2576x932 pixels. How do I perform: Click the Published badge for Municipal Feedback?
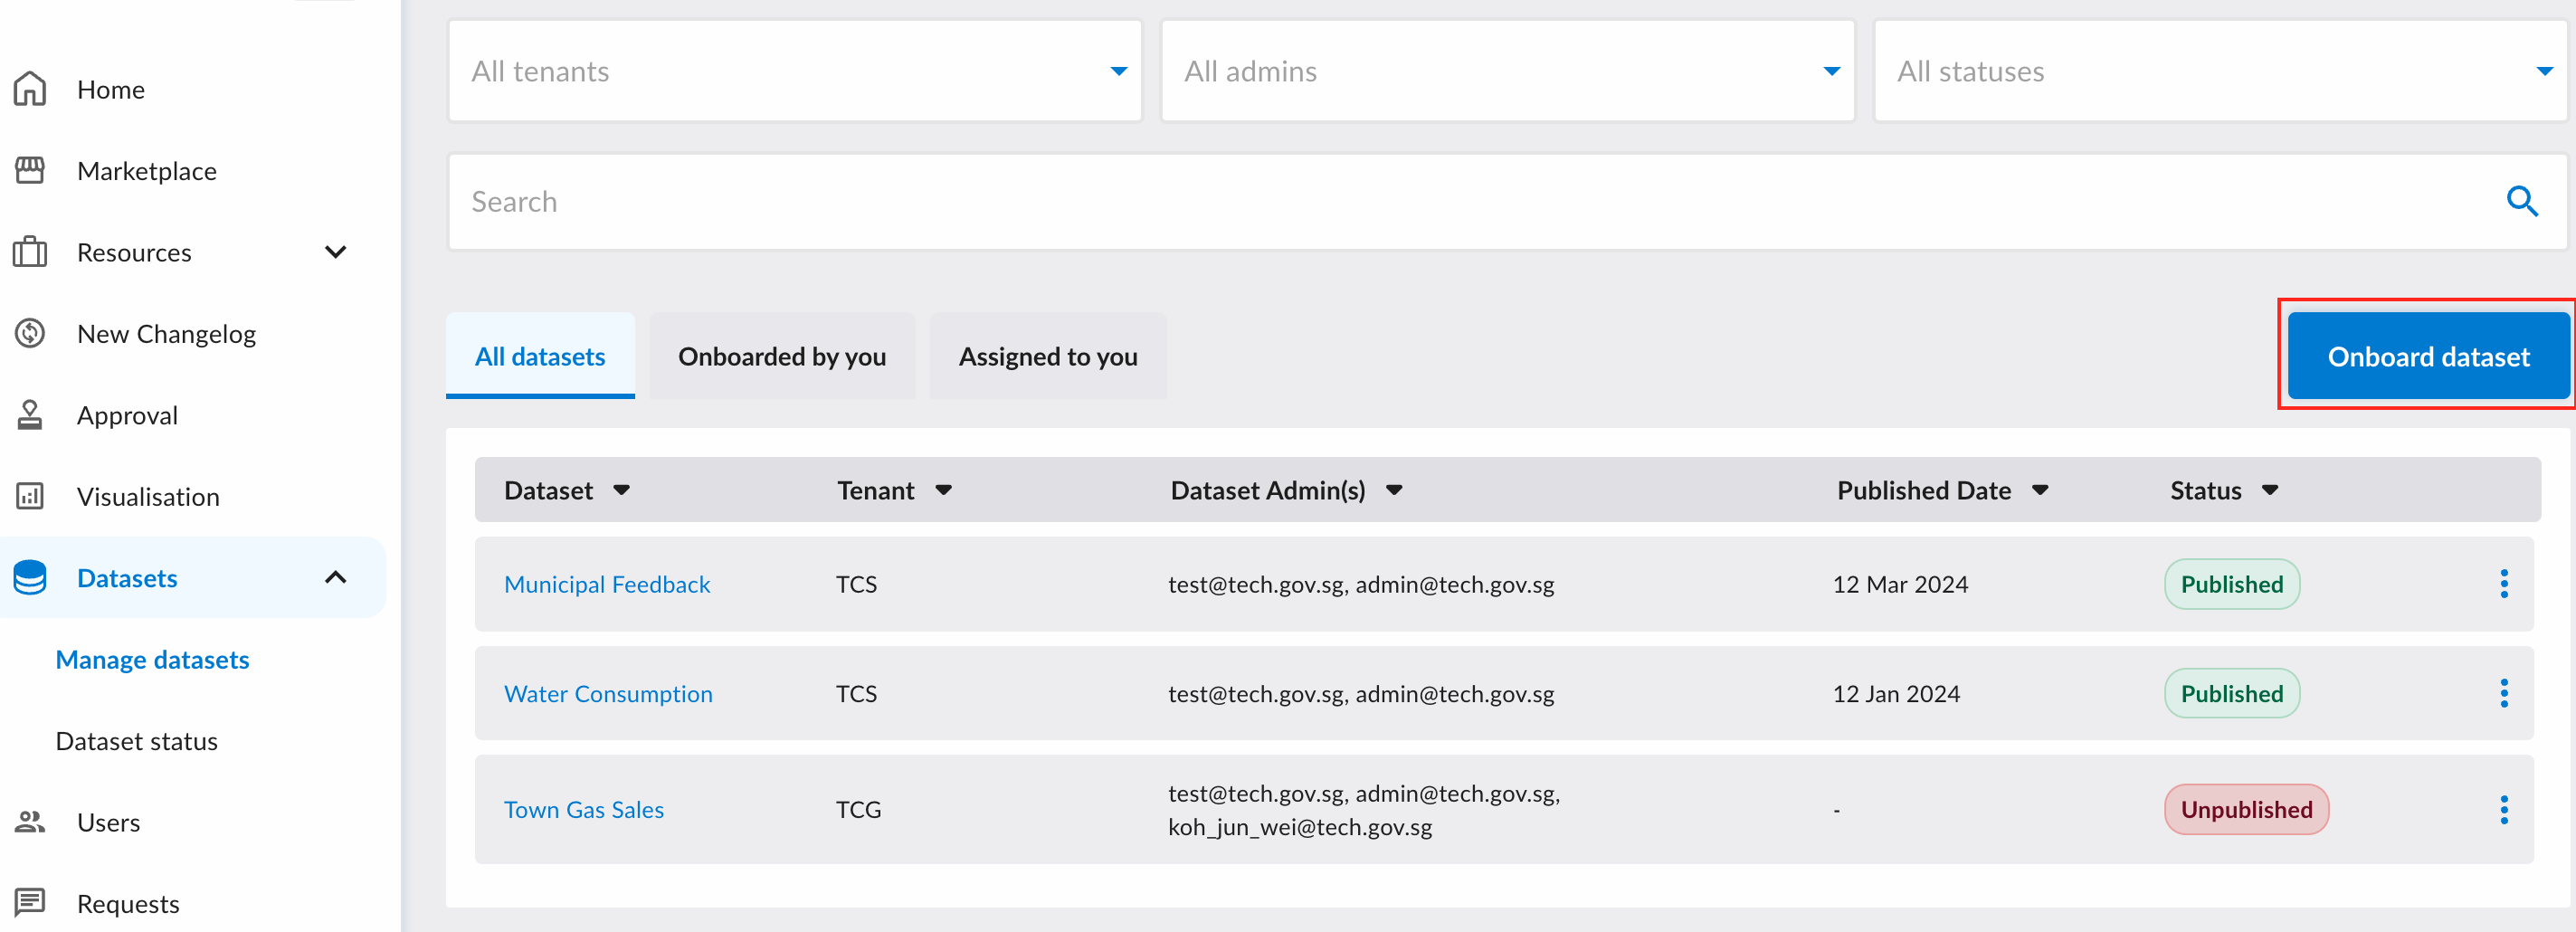2232,584
